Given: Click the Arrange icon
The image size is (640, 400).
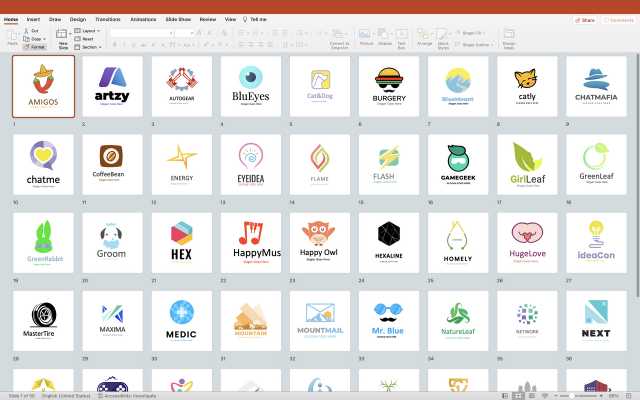Looking at the screenshot, I should pos(424,35).
